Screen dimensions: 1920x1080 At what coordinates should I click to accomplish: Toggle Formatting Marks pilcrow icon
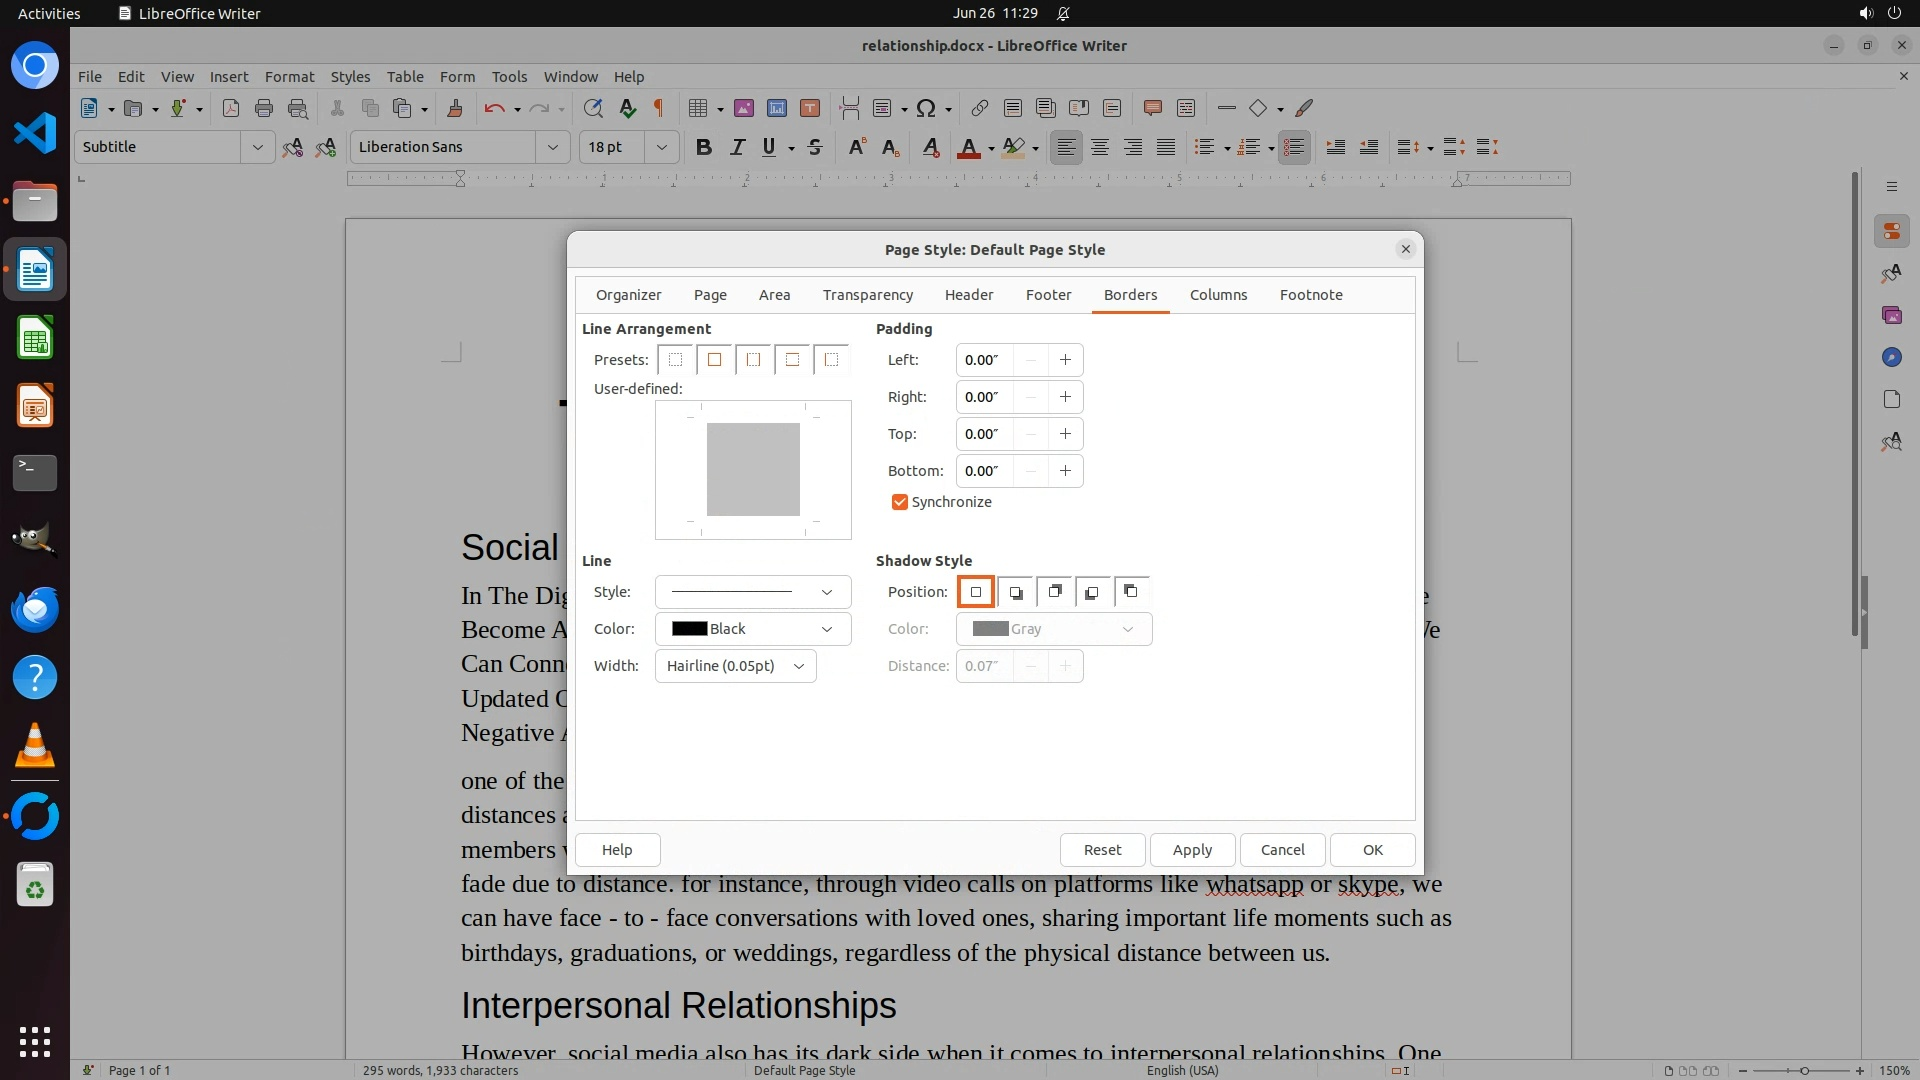[x=658, y=108]
